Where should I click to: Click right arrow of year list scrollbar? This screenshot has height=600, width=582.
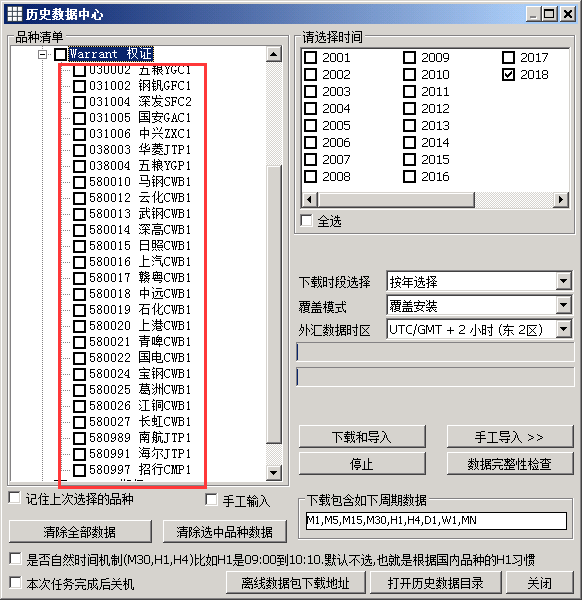coord(561,199)
